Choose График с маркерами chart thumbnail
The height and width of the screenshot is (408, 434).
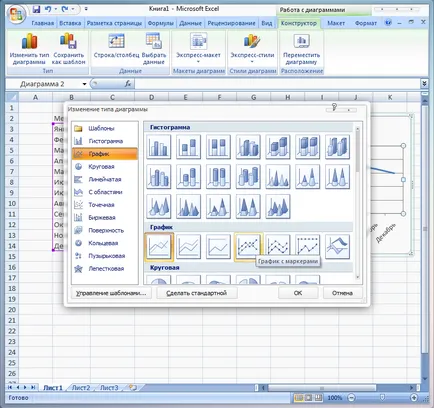(x=248, y=247)
